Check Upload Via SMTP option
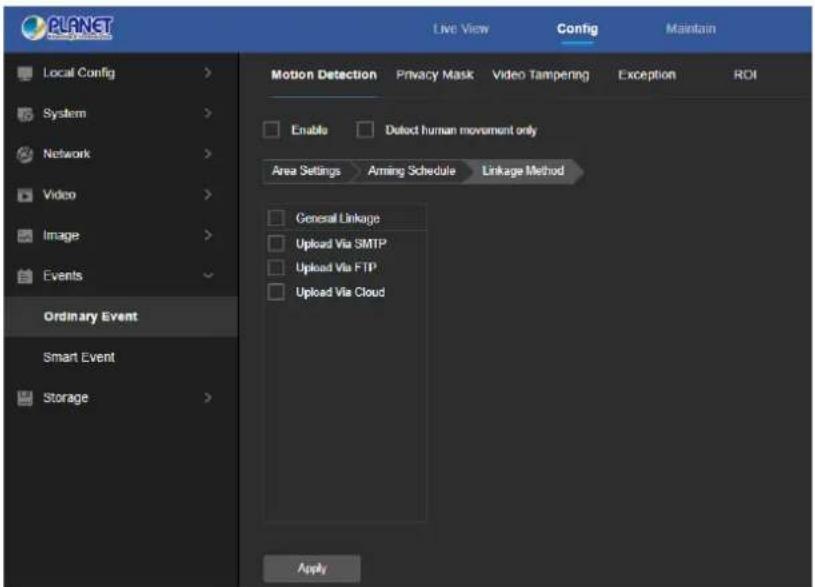 [x=276, y=243]
